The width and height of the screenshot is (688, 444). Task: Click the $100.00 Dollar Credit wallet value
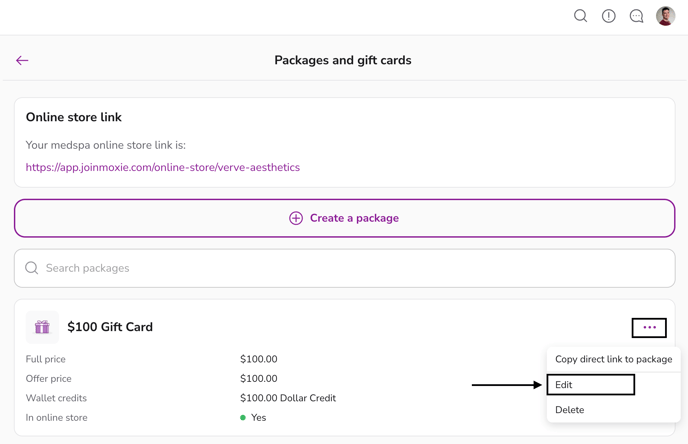(x=288, y=398)
